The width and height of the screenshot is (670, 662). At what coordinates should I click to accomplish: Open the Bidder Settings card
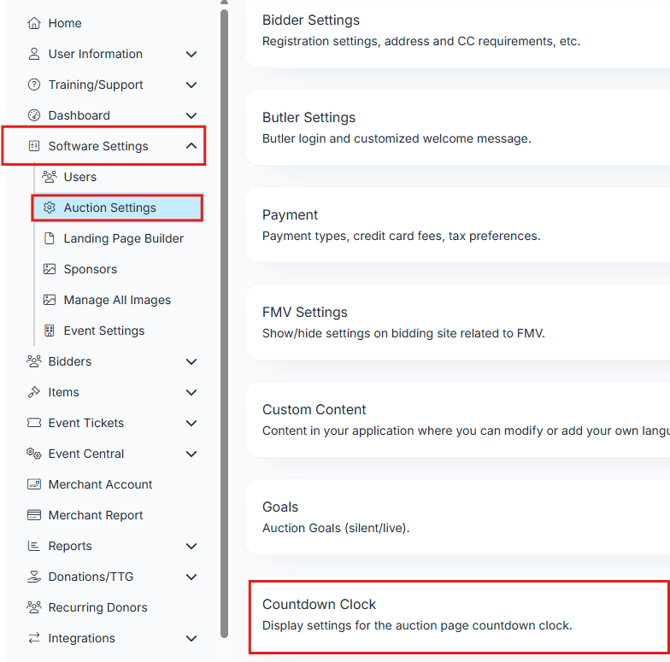[x=458, y=30]
